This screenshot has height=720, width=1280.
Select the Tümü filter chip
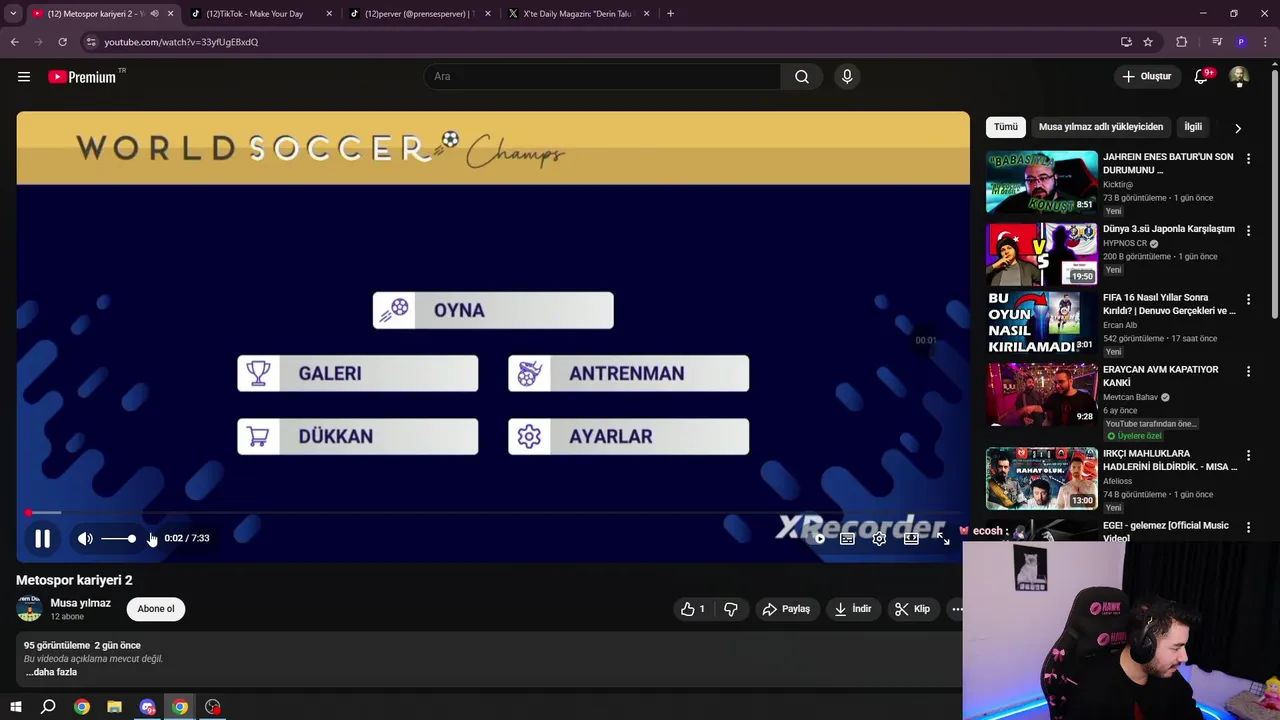1006,127
